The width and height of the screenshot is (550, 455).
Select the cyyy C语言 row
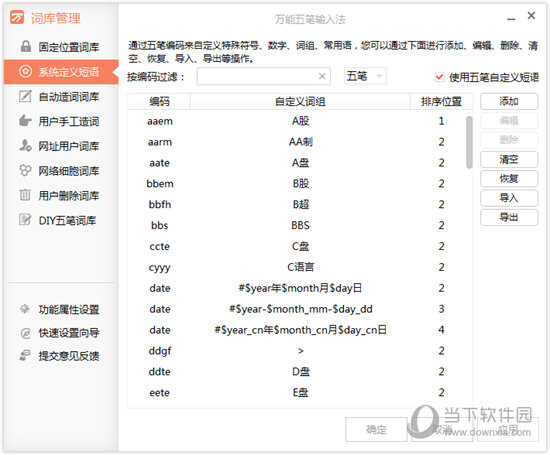tap(297, 267)
